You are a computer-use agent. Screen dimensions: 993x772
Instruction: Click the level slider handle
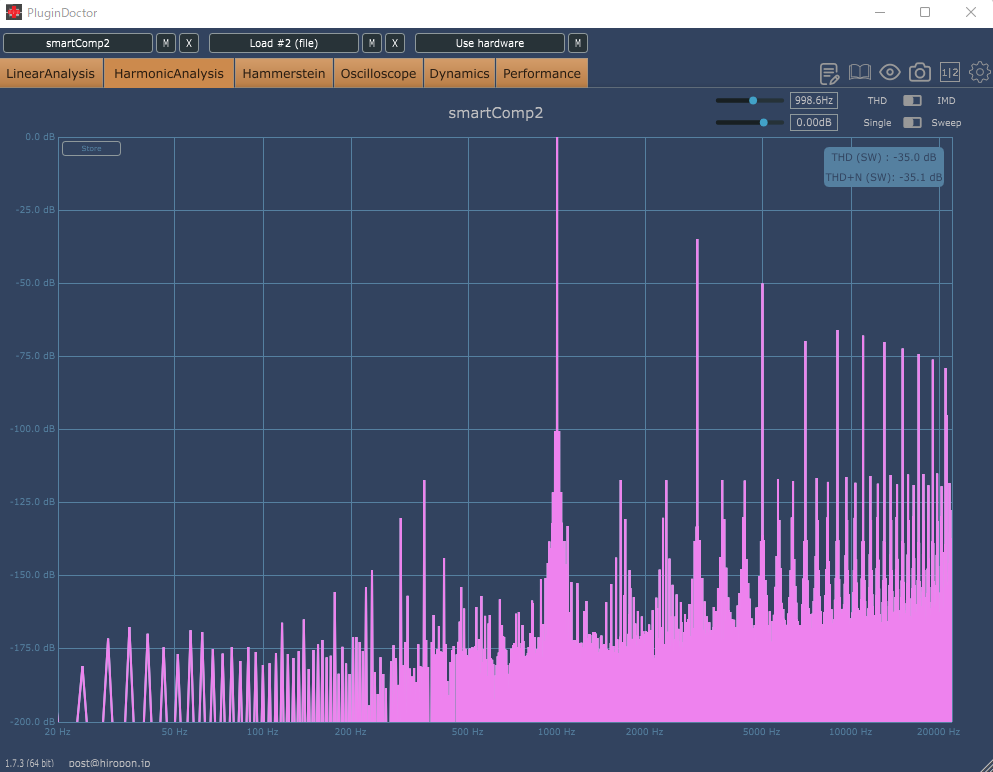pyautogui.click(x=764, y=123)
